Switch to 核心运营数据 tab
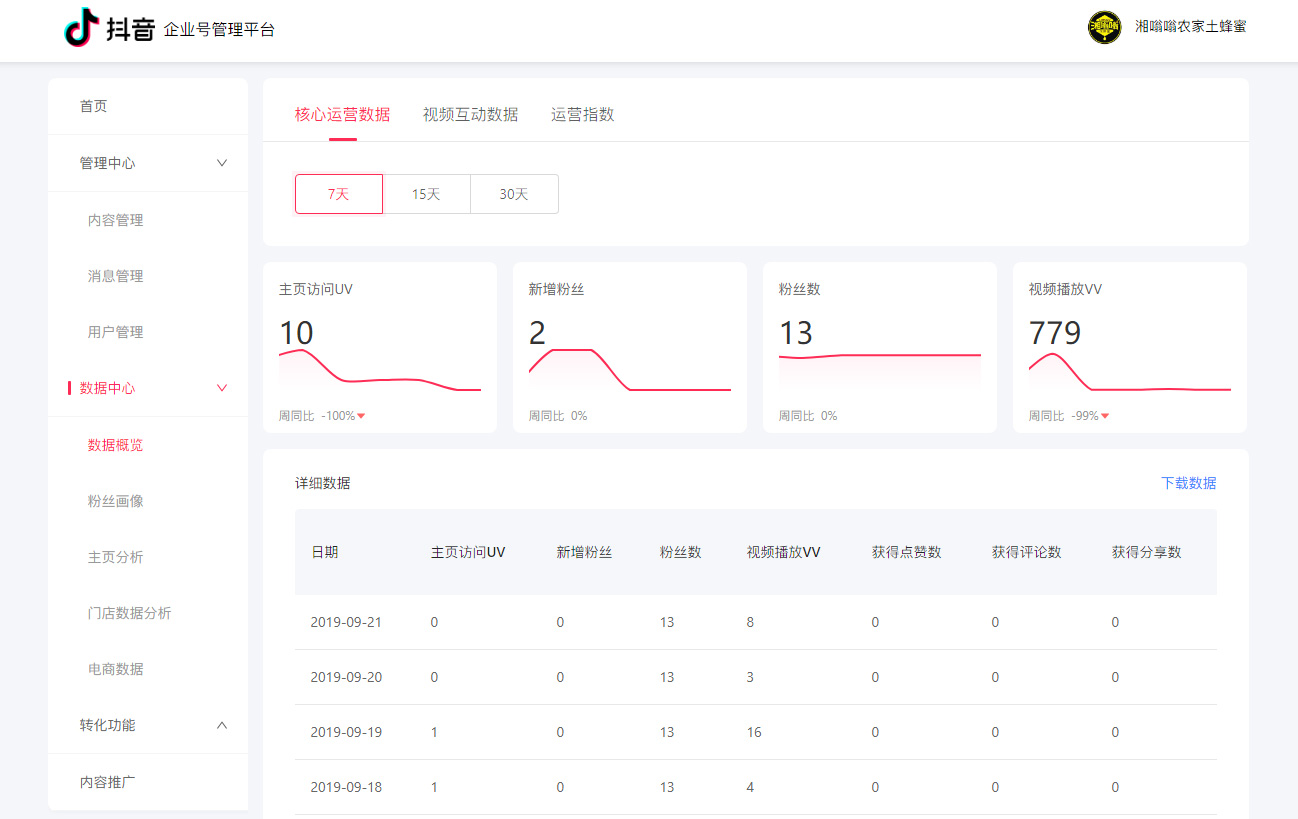1298x819 pixels. click(342, 114)
